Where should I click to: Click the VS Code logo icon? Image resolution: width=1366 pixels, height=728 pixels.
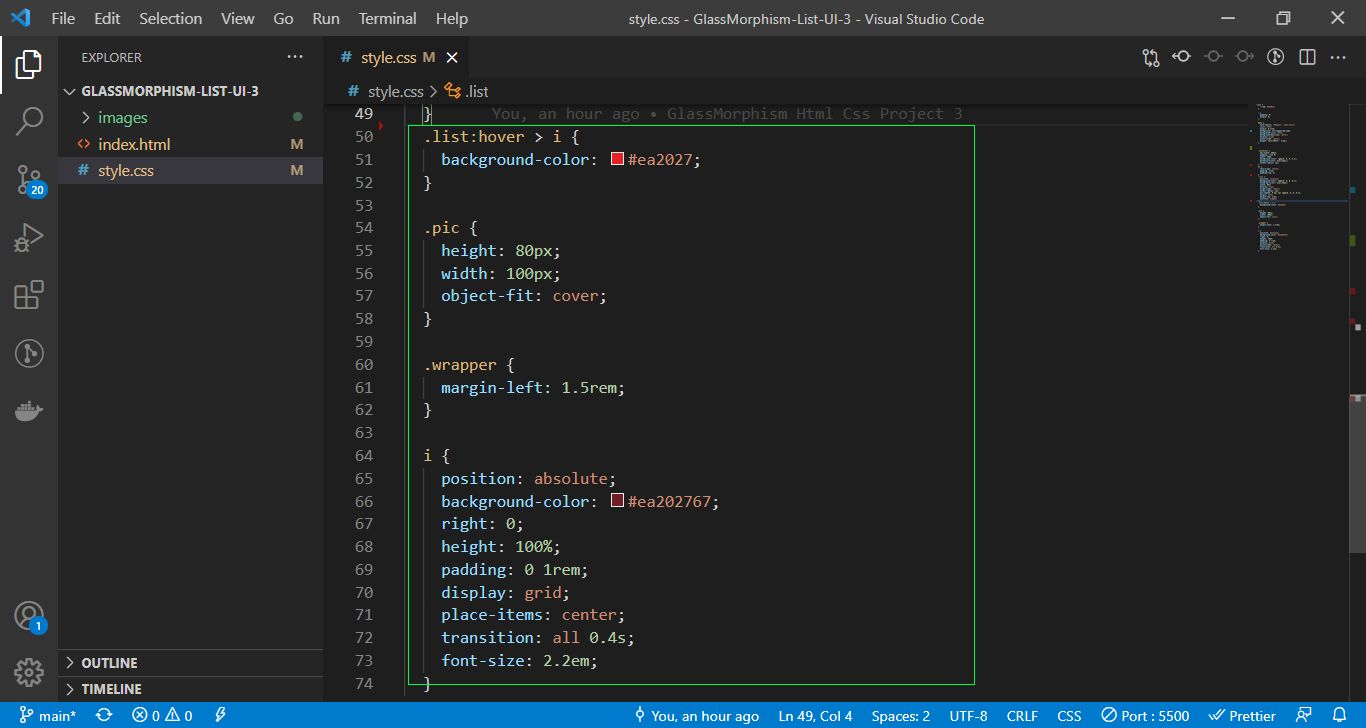click(20, 18)
